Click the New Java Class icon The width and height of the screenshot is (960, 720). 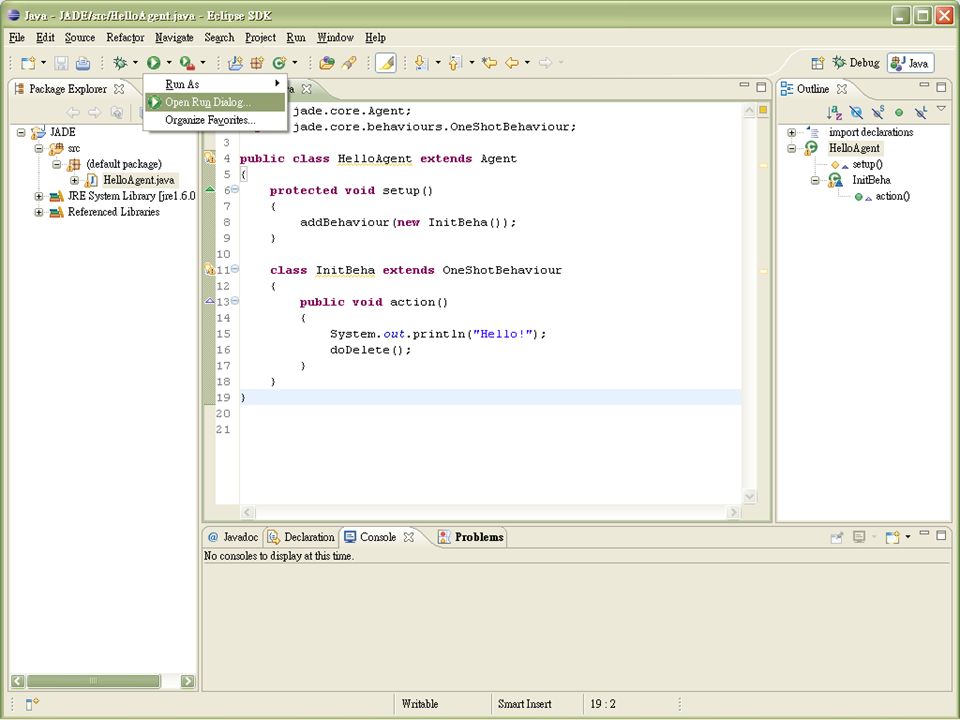pos(280,63)
